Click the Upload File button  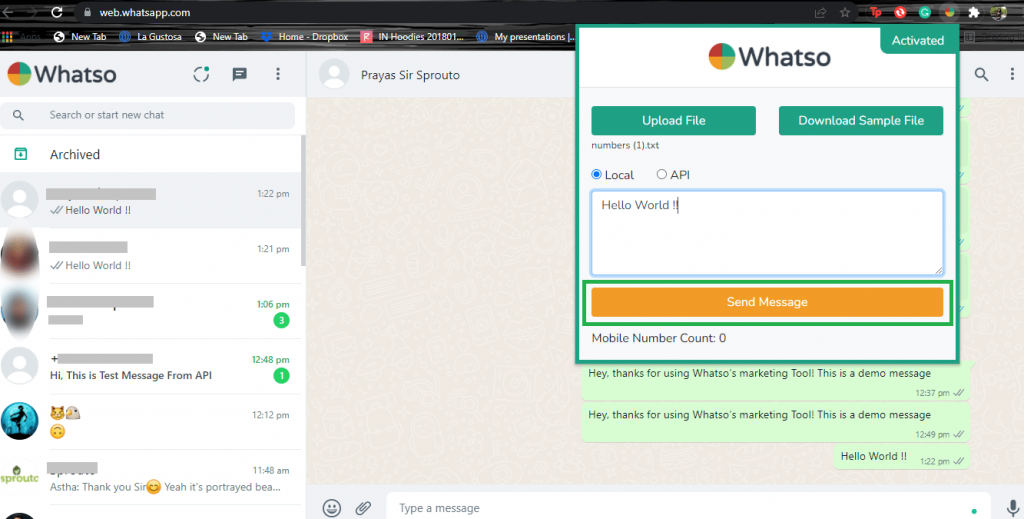click(x=673, y=121)
